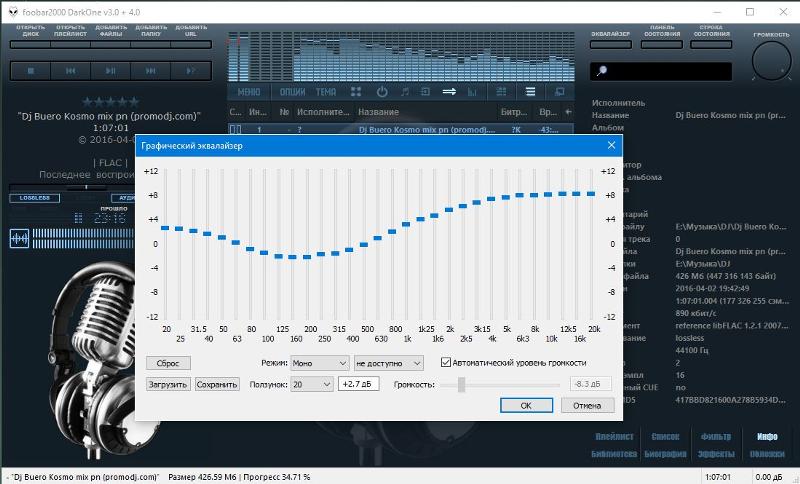800x484 pixels.
Task: Switch to the Обложки tab
Action: 767,454
